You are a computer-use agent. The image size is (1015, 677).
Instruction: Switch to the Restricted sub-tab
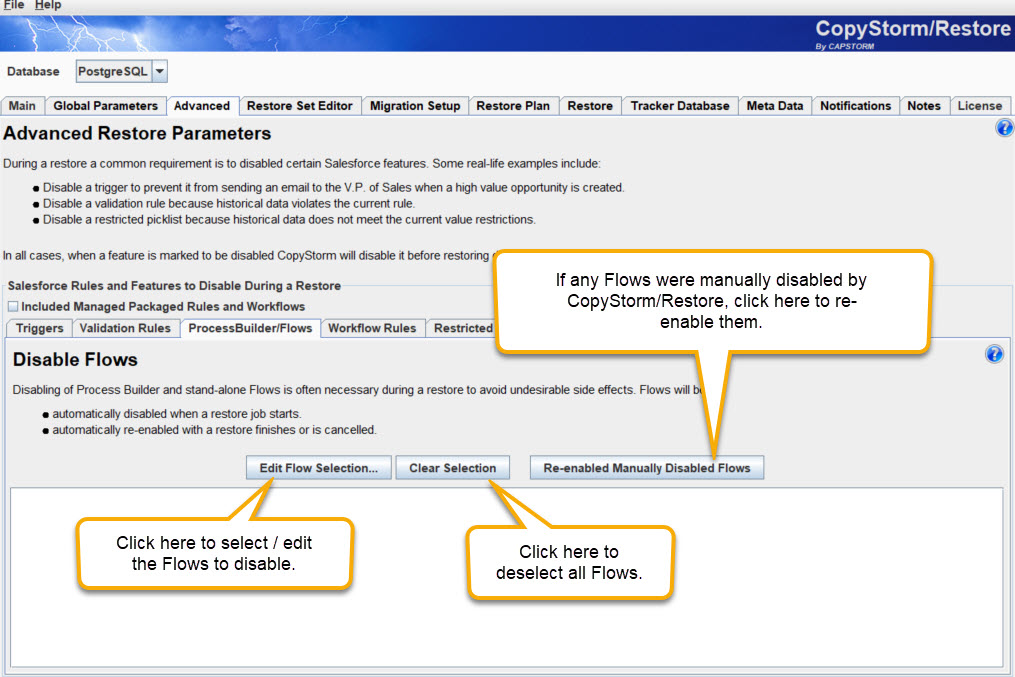(462, 328)
